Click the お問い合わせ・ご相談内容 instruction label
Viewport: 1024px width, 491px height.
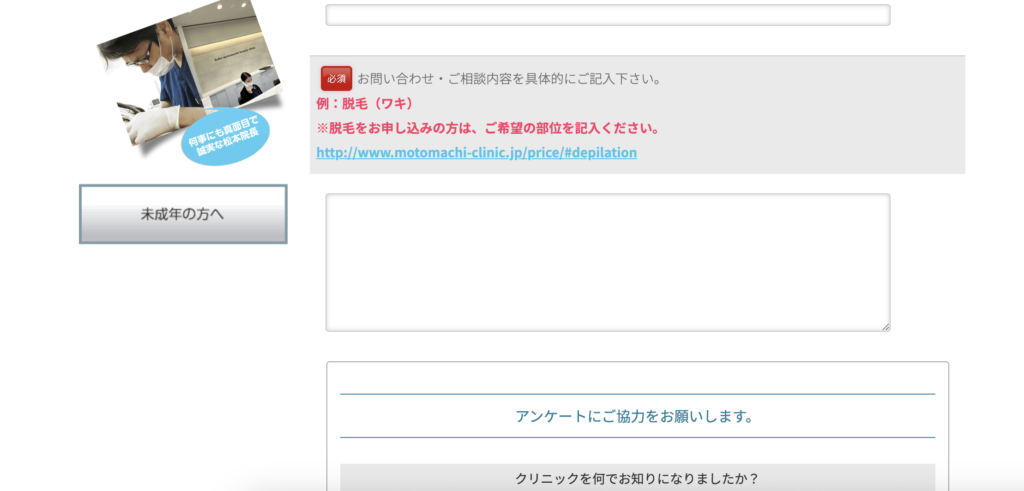coord(510,79)
